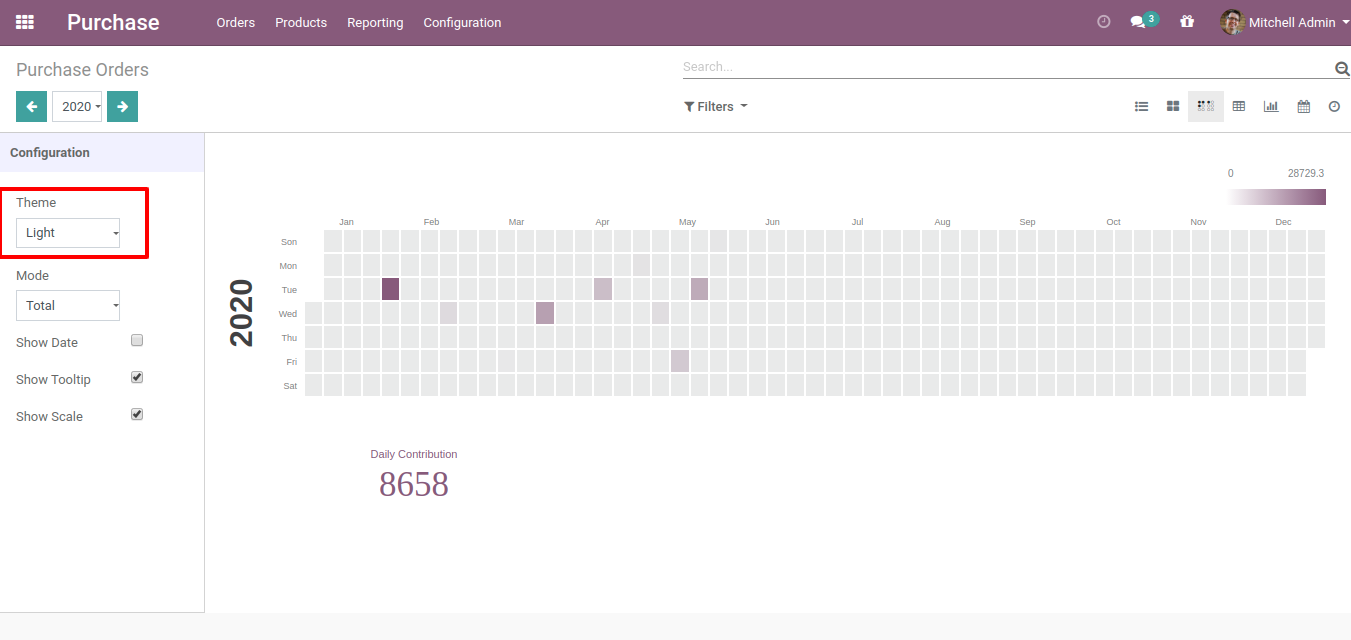
Task: Switch to graph chart view icon
Action: tap(1271, 106)
